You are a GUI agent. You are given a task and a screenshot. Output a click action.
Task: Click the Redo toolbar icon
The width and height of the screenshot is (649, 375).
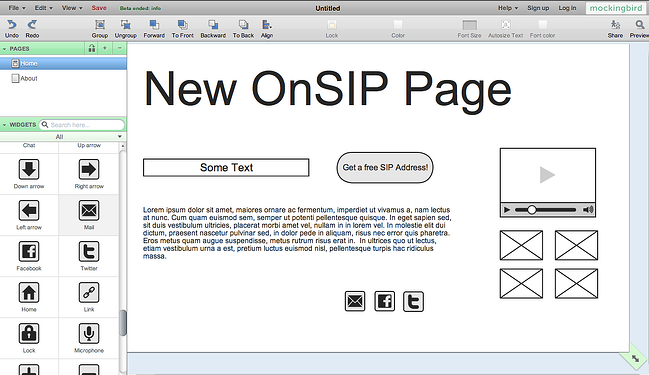(x=32, y=24)
